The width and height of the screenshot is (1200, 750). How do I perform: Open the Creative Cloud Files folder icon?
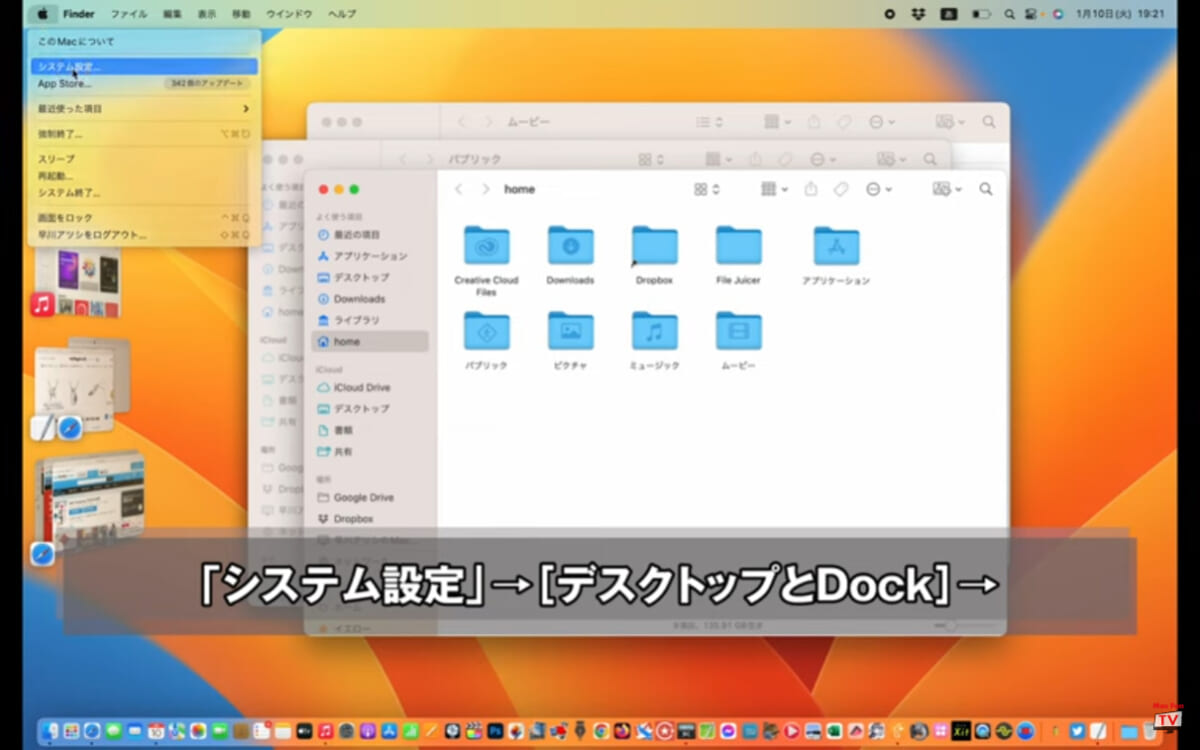[x=486, y=246]
